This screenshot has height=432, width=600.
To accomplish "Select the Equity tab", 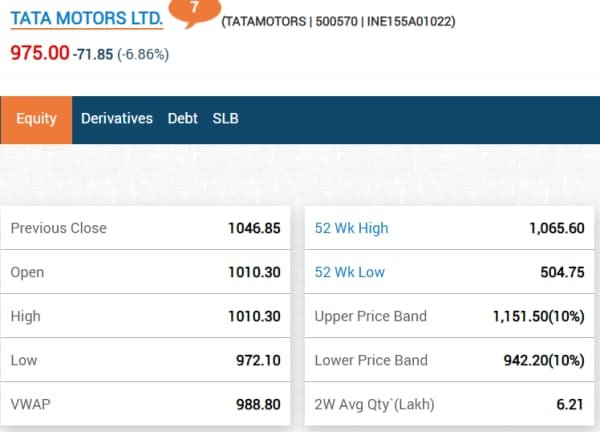I will (36, 118).
